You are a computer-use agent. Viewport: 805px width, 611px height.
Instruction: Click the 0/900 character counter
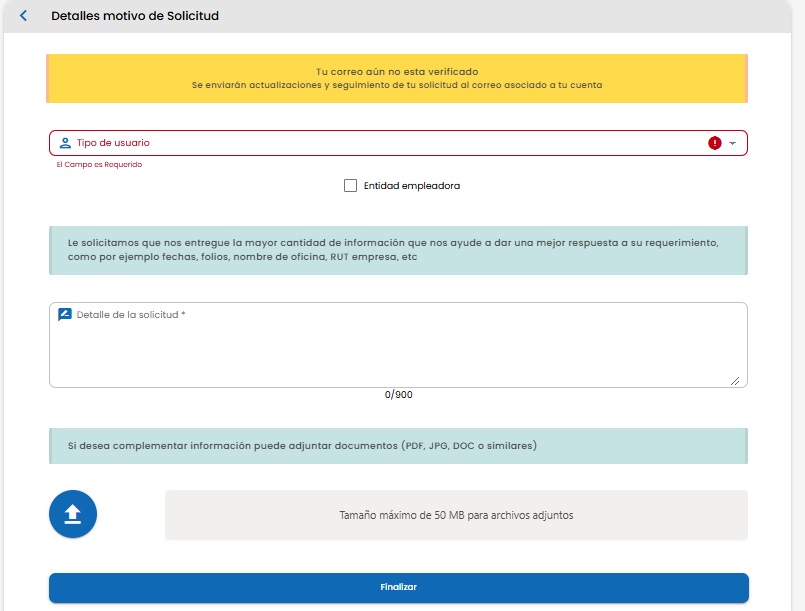398,394
